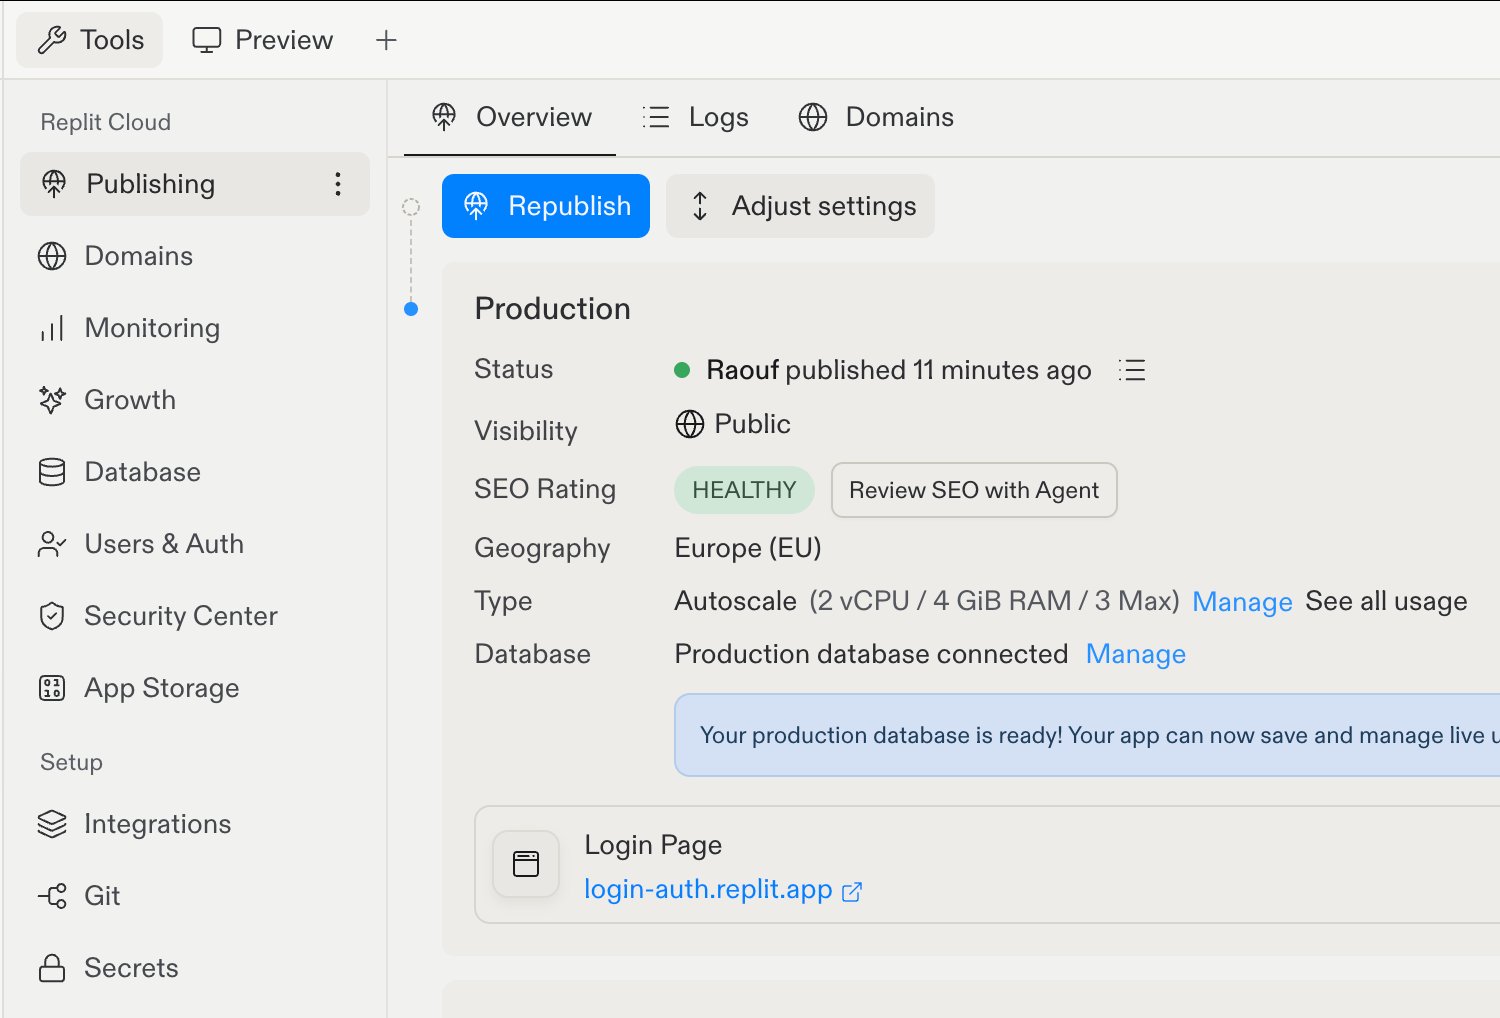Open the Git panel
The image size is (1500, 1018).
pos(195,896)
